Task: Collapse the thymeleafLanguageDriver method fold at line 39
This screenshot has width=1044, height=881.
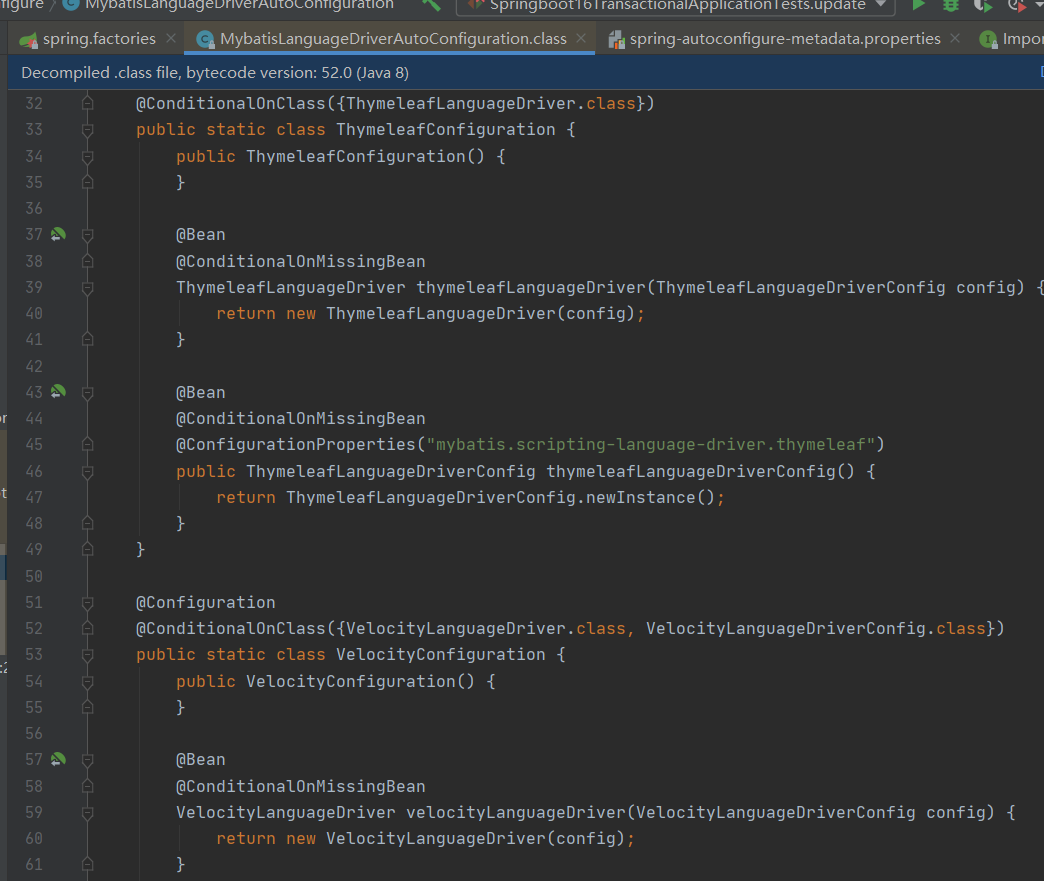Action: point(87,288)
